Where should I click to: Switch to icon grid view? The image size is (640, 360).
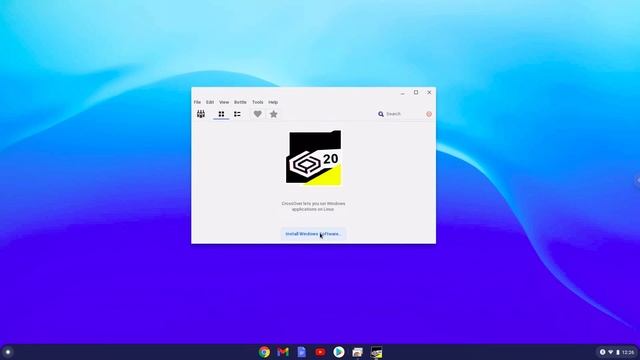pos(221,114)
